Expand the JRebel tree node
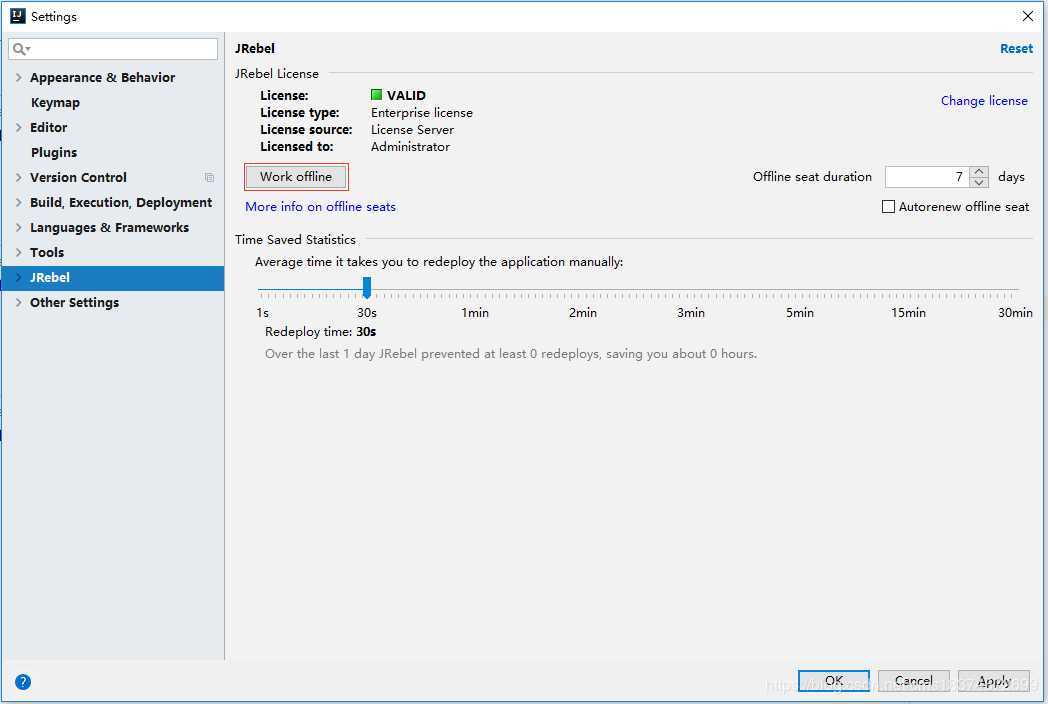The image size is (1048, 704). click(19, 277)
